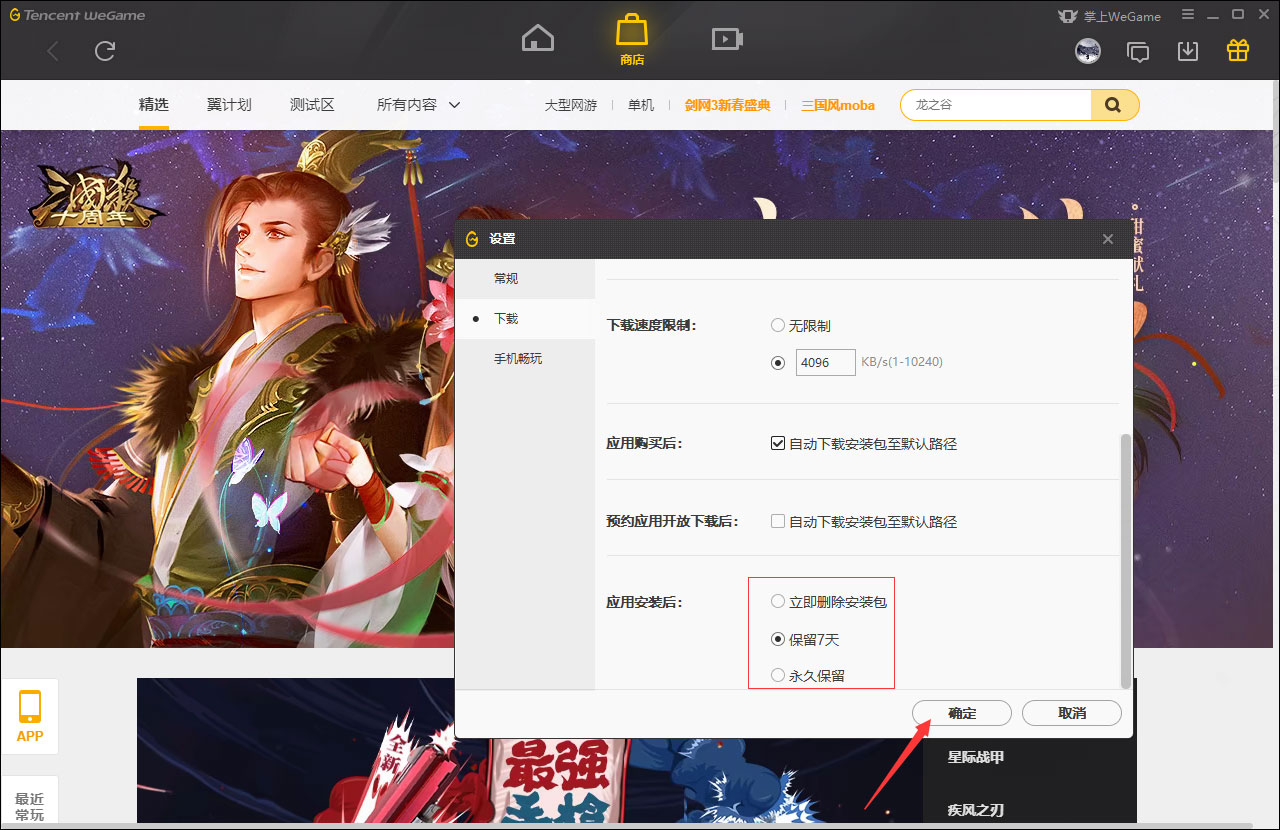Go to the home page icon
1280x830 pixels.
[537, 37]
